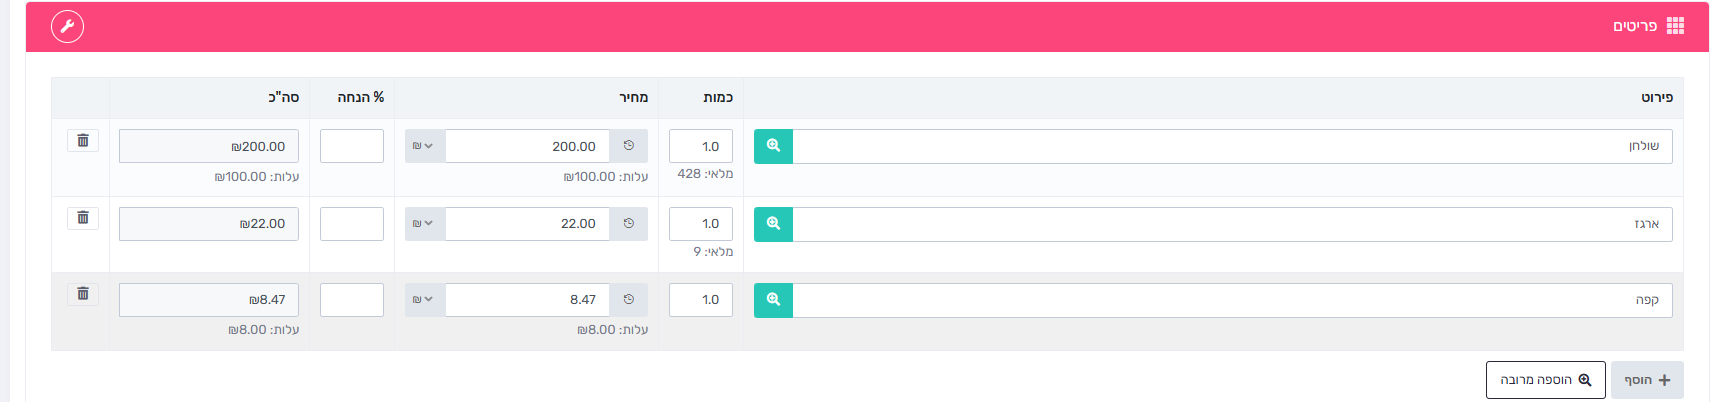Delete the קפה row with trash icon
The image size is (1721, 402).
(x=83, y=294)
